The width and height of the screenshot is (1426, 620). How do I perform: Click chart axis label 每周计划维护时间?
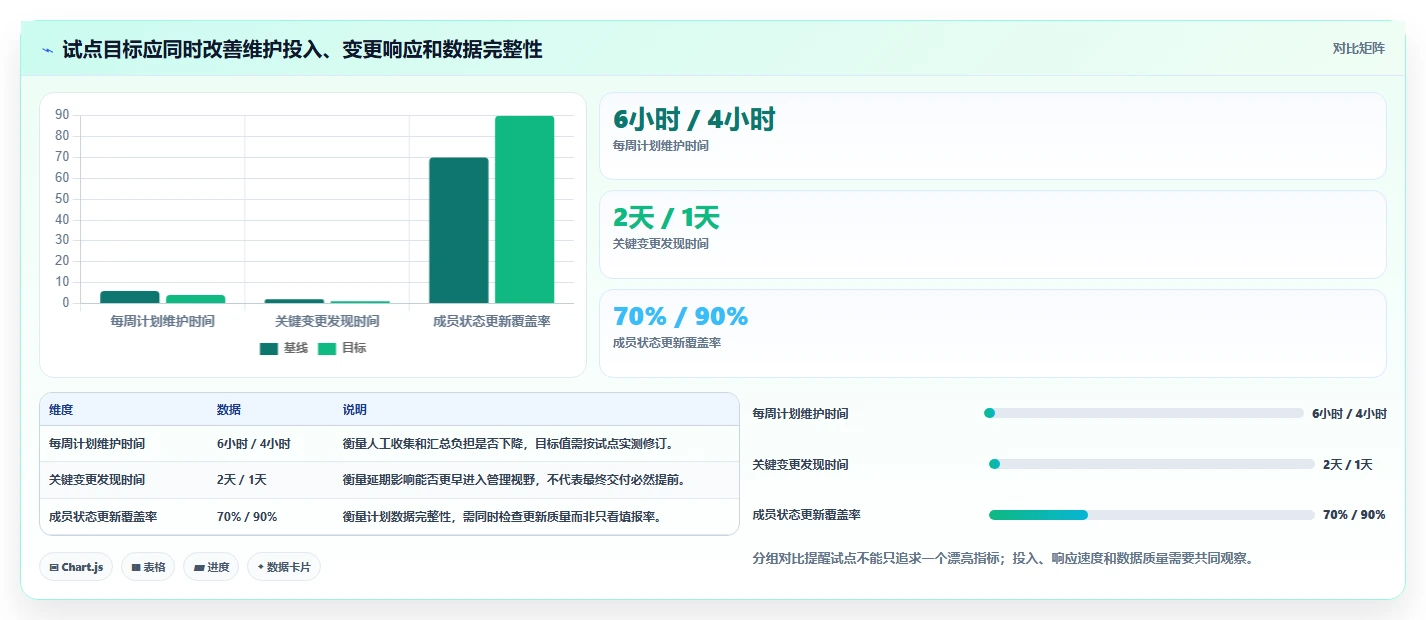tap(162, 321)
